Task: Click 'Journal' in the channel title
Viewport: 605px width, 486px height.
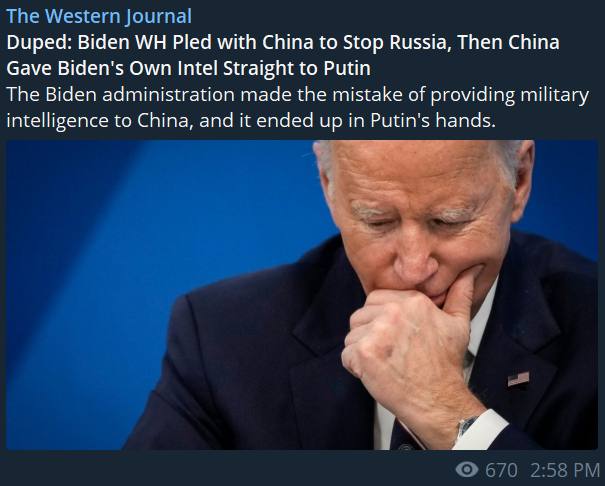Action: coord(159,16)
